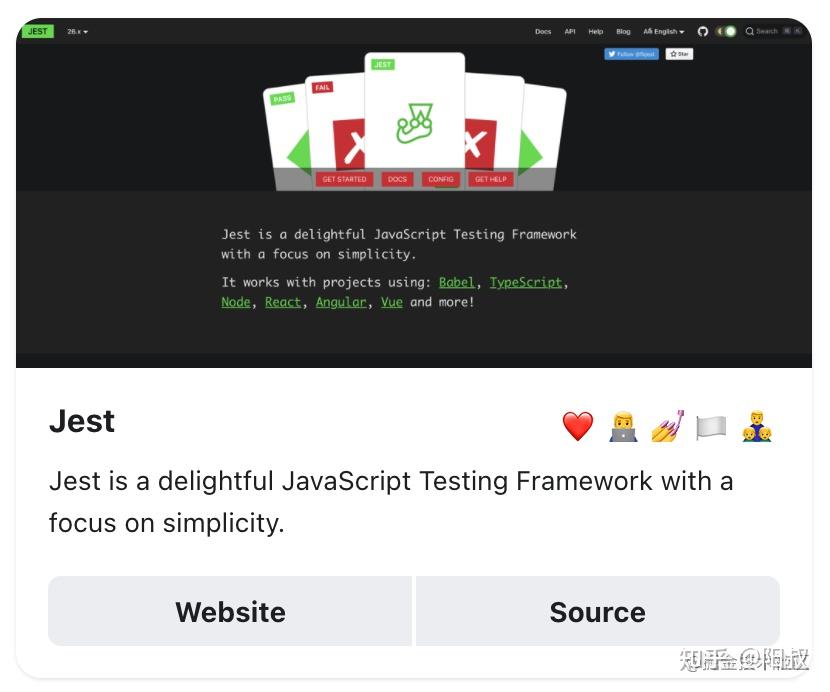Click the GET STARTED button

[344, 179]
